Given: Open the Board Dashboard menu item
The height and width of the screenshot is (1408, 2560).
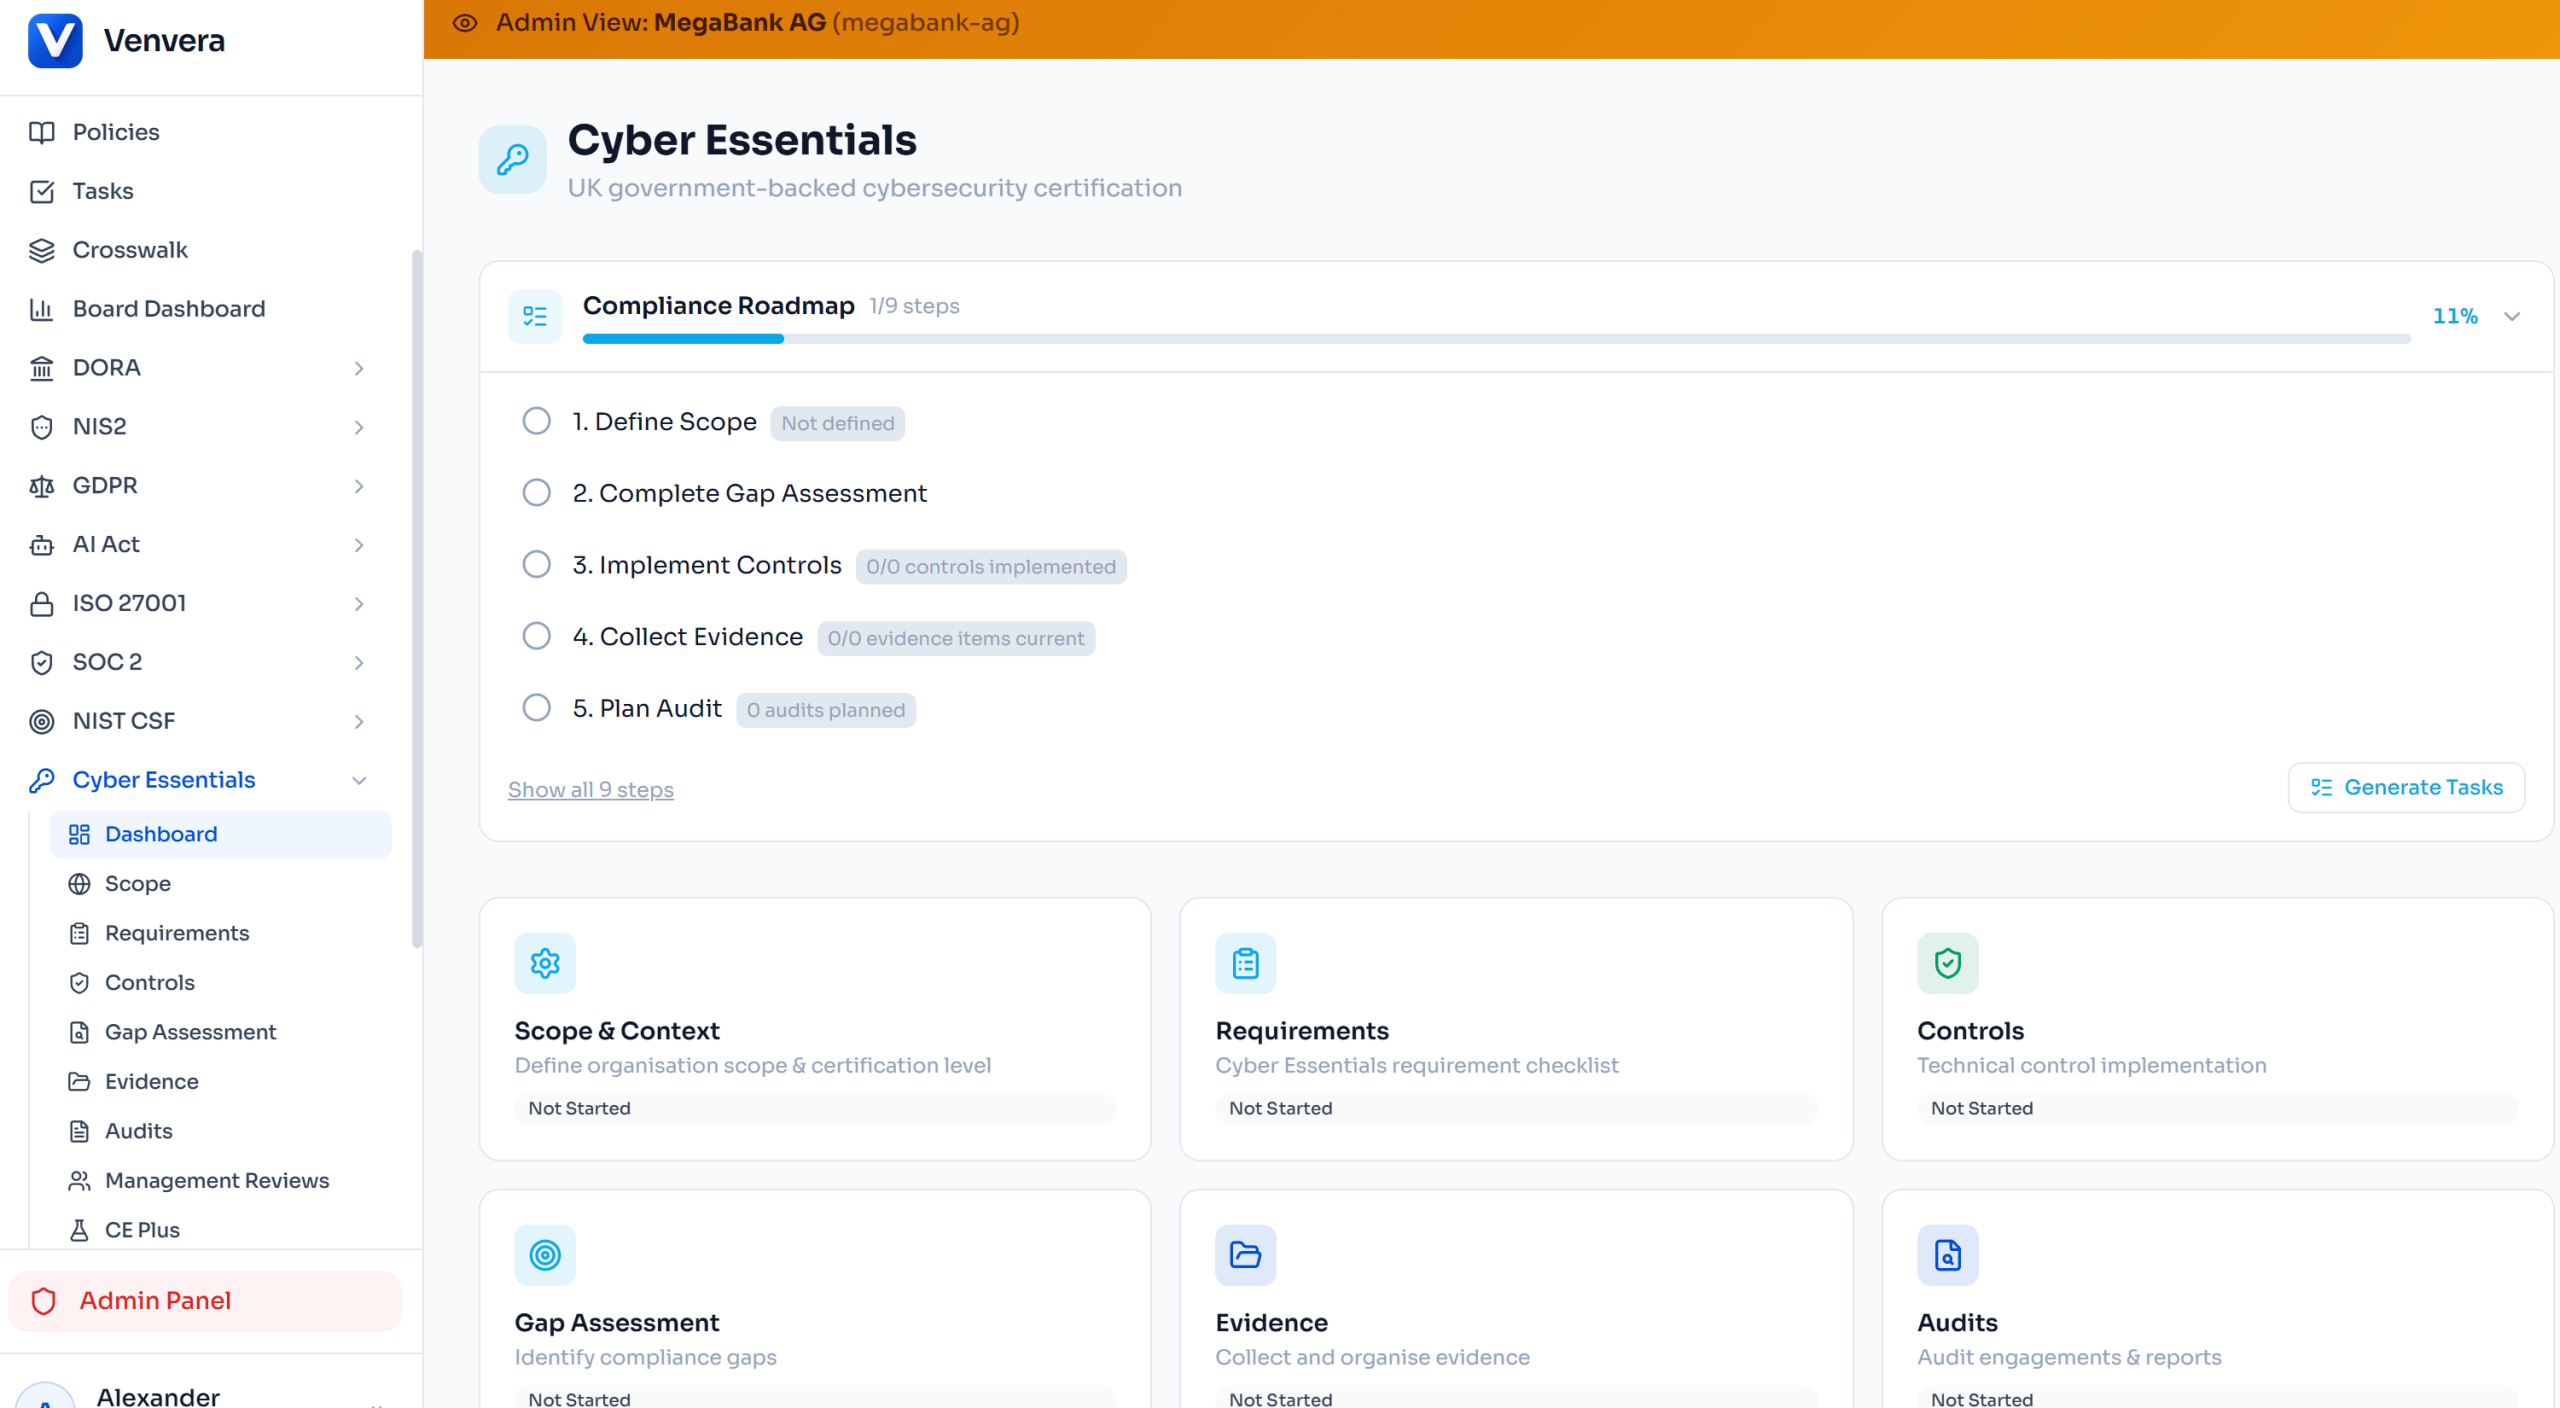Looking at the screenshot, I should coord(168,309).
